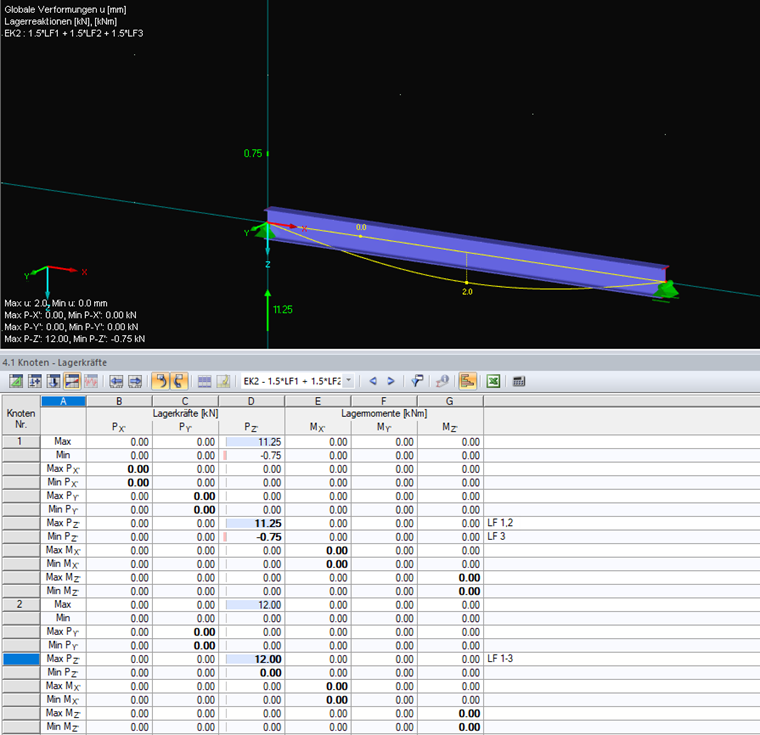
Task: Export table to Excel
Action: (493, 381)
